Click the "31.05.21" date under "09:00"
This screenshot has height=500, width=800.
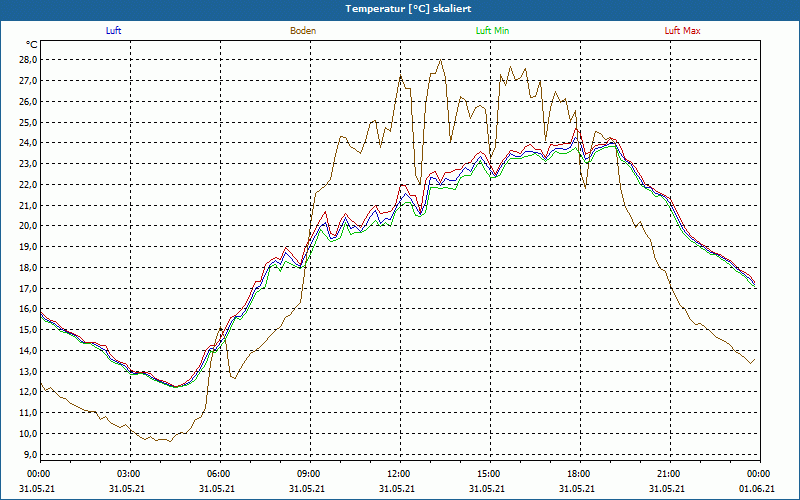click(307, 488)
